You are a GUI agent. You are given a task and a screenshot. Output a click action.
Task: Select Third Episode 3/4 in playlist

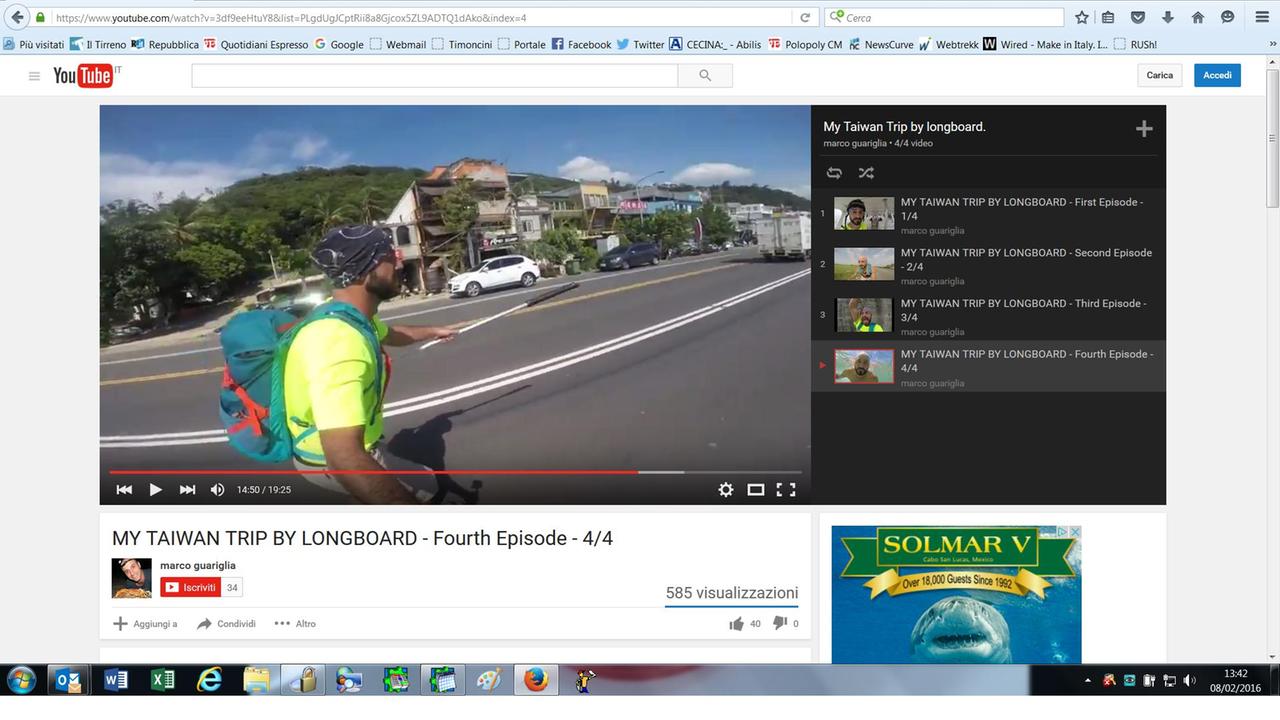[988, 315]
